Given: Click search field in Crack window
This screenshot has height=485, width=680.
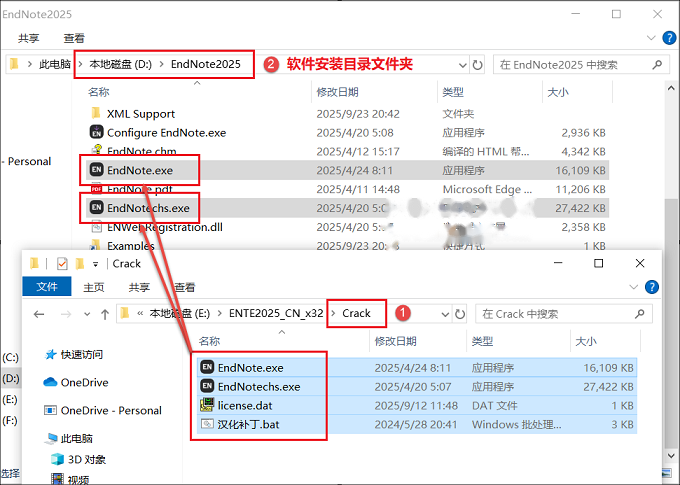Looking at the screenshot, I should 564,314.
